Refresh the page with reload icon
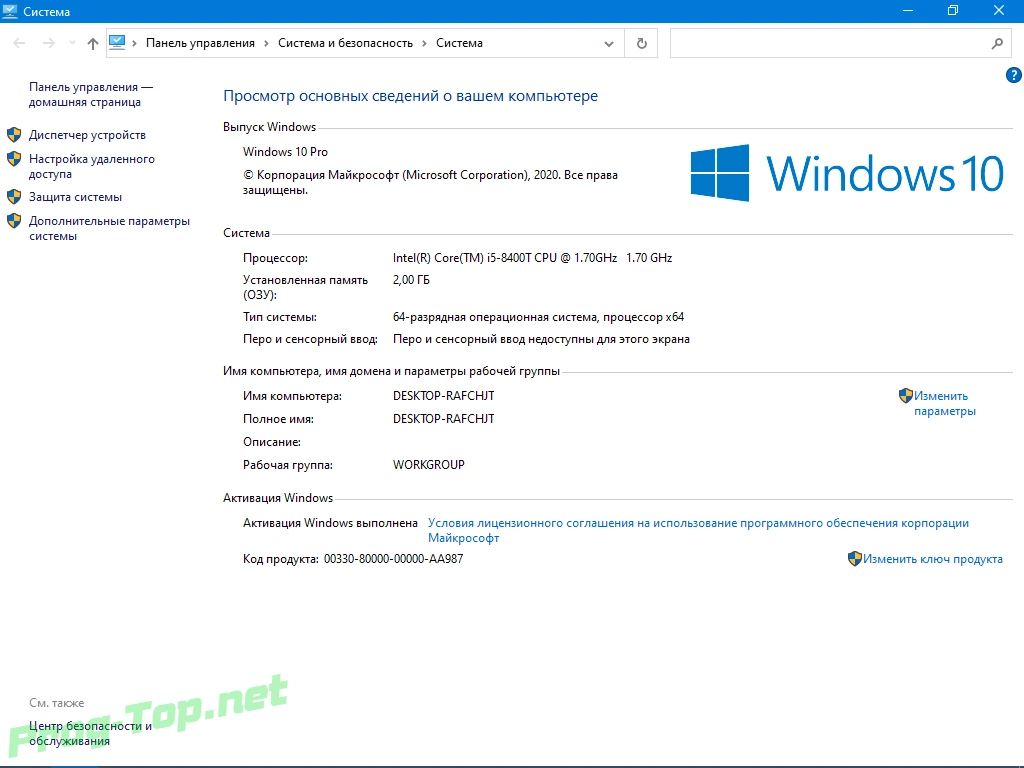 tap(641, 43)
